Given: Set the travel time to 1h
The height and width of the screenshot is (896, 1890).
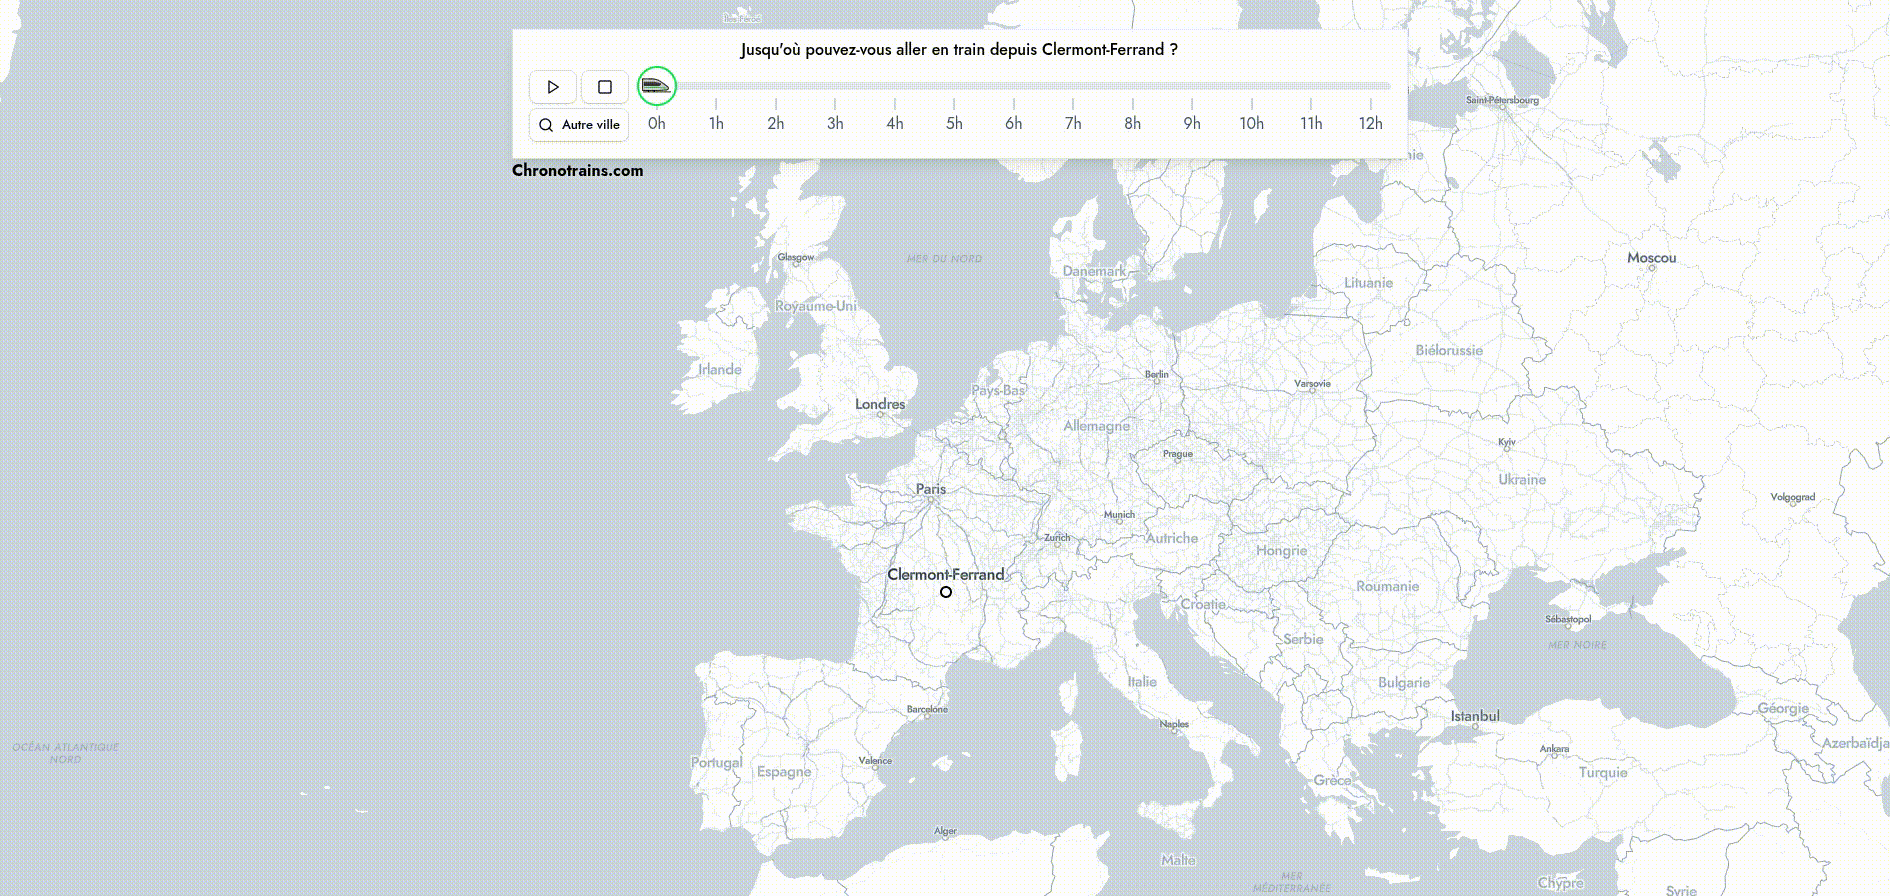Looking at the screenshot, I should tap(716, 123).
